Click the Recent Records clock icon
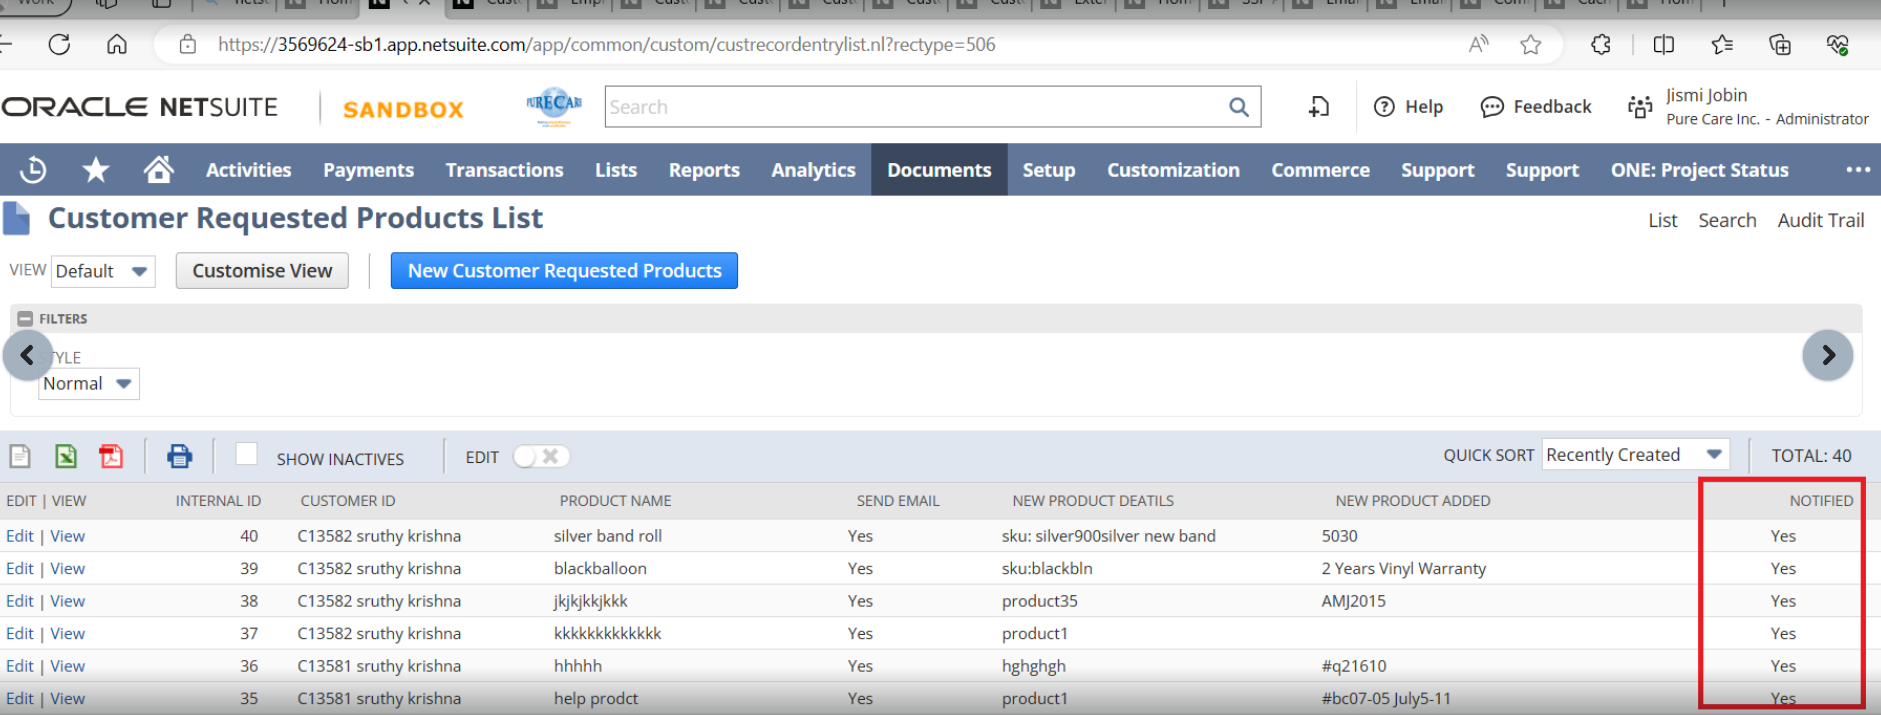This screenshot has width=1881, height=715. [x=33, y=170]
